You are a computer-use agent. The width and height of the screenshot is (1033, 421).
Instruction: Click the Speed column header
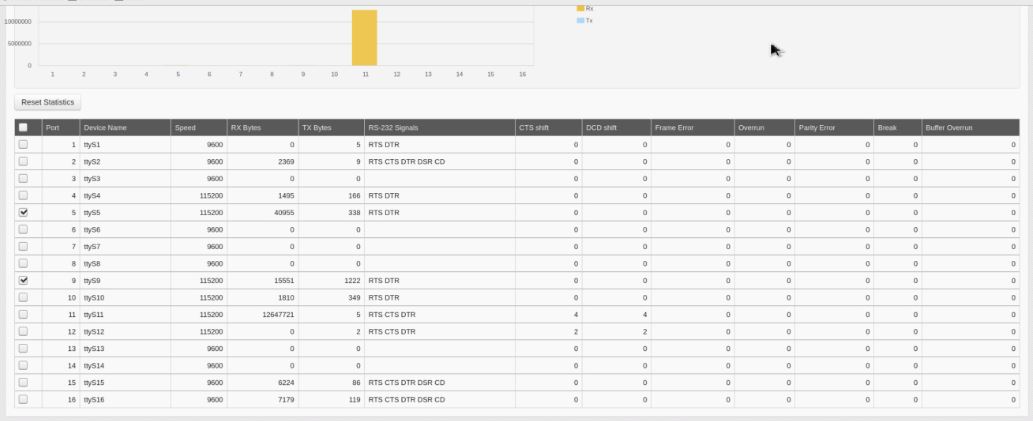tap(186, 128)
